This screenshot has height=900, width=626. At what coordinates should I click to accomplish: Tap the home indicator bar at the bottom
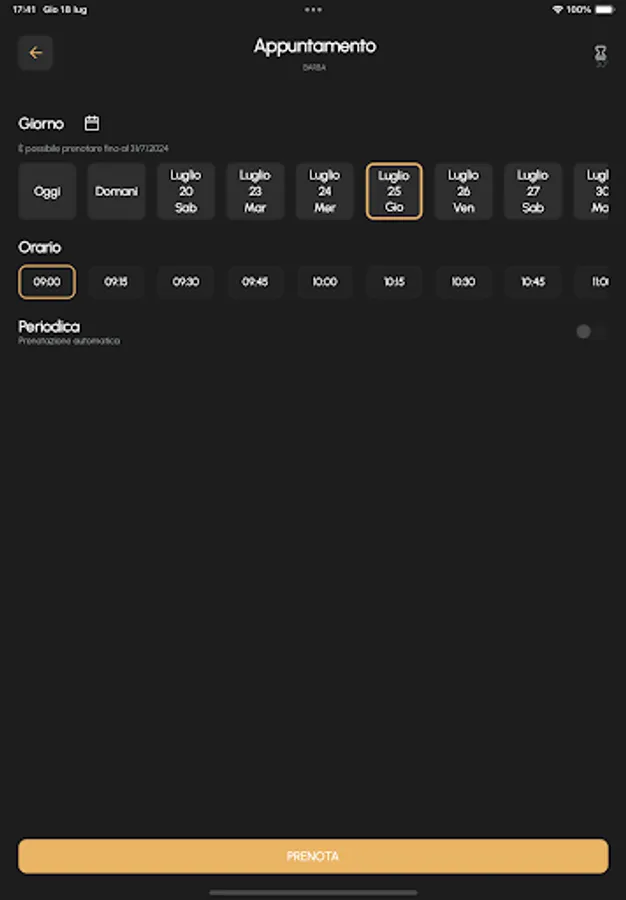click(x=313, y=892)
